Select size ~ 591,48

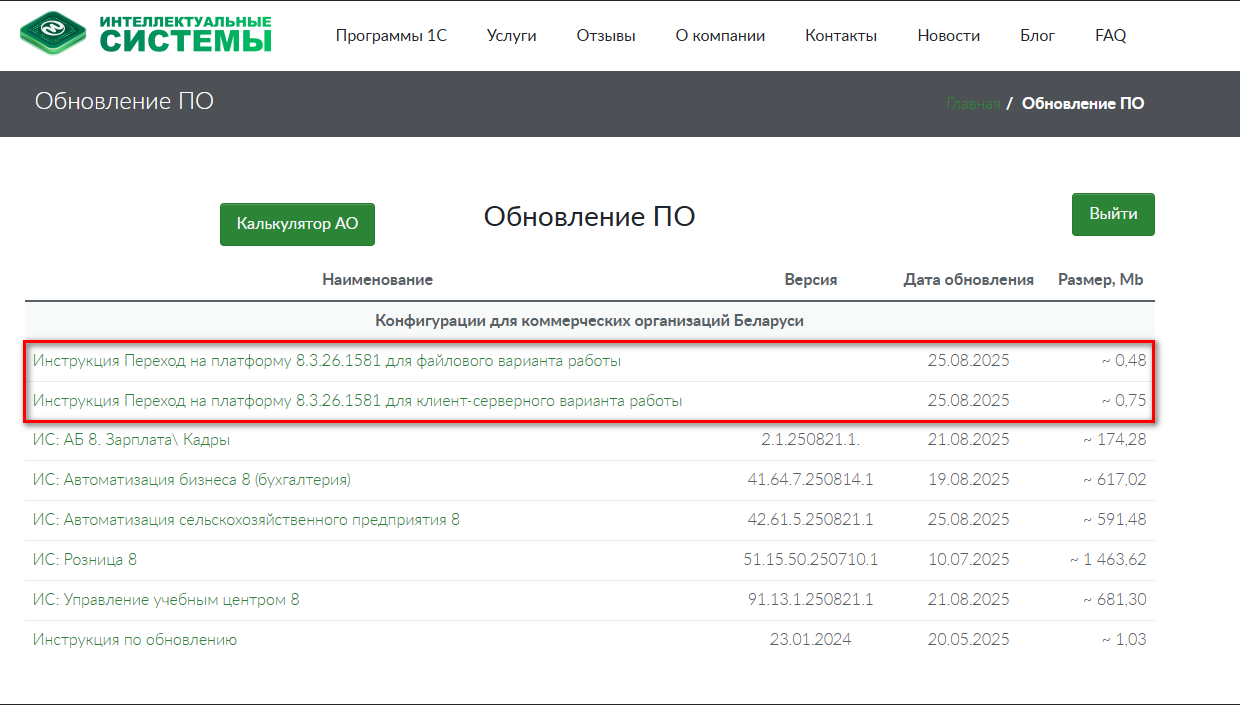click(1114, 520)
